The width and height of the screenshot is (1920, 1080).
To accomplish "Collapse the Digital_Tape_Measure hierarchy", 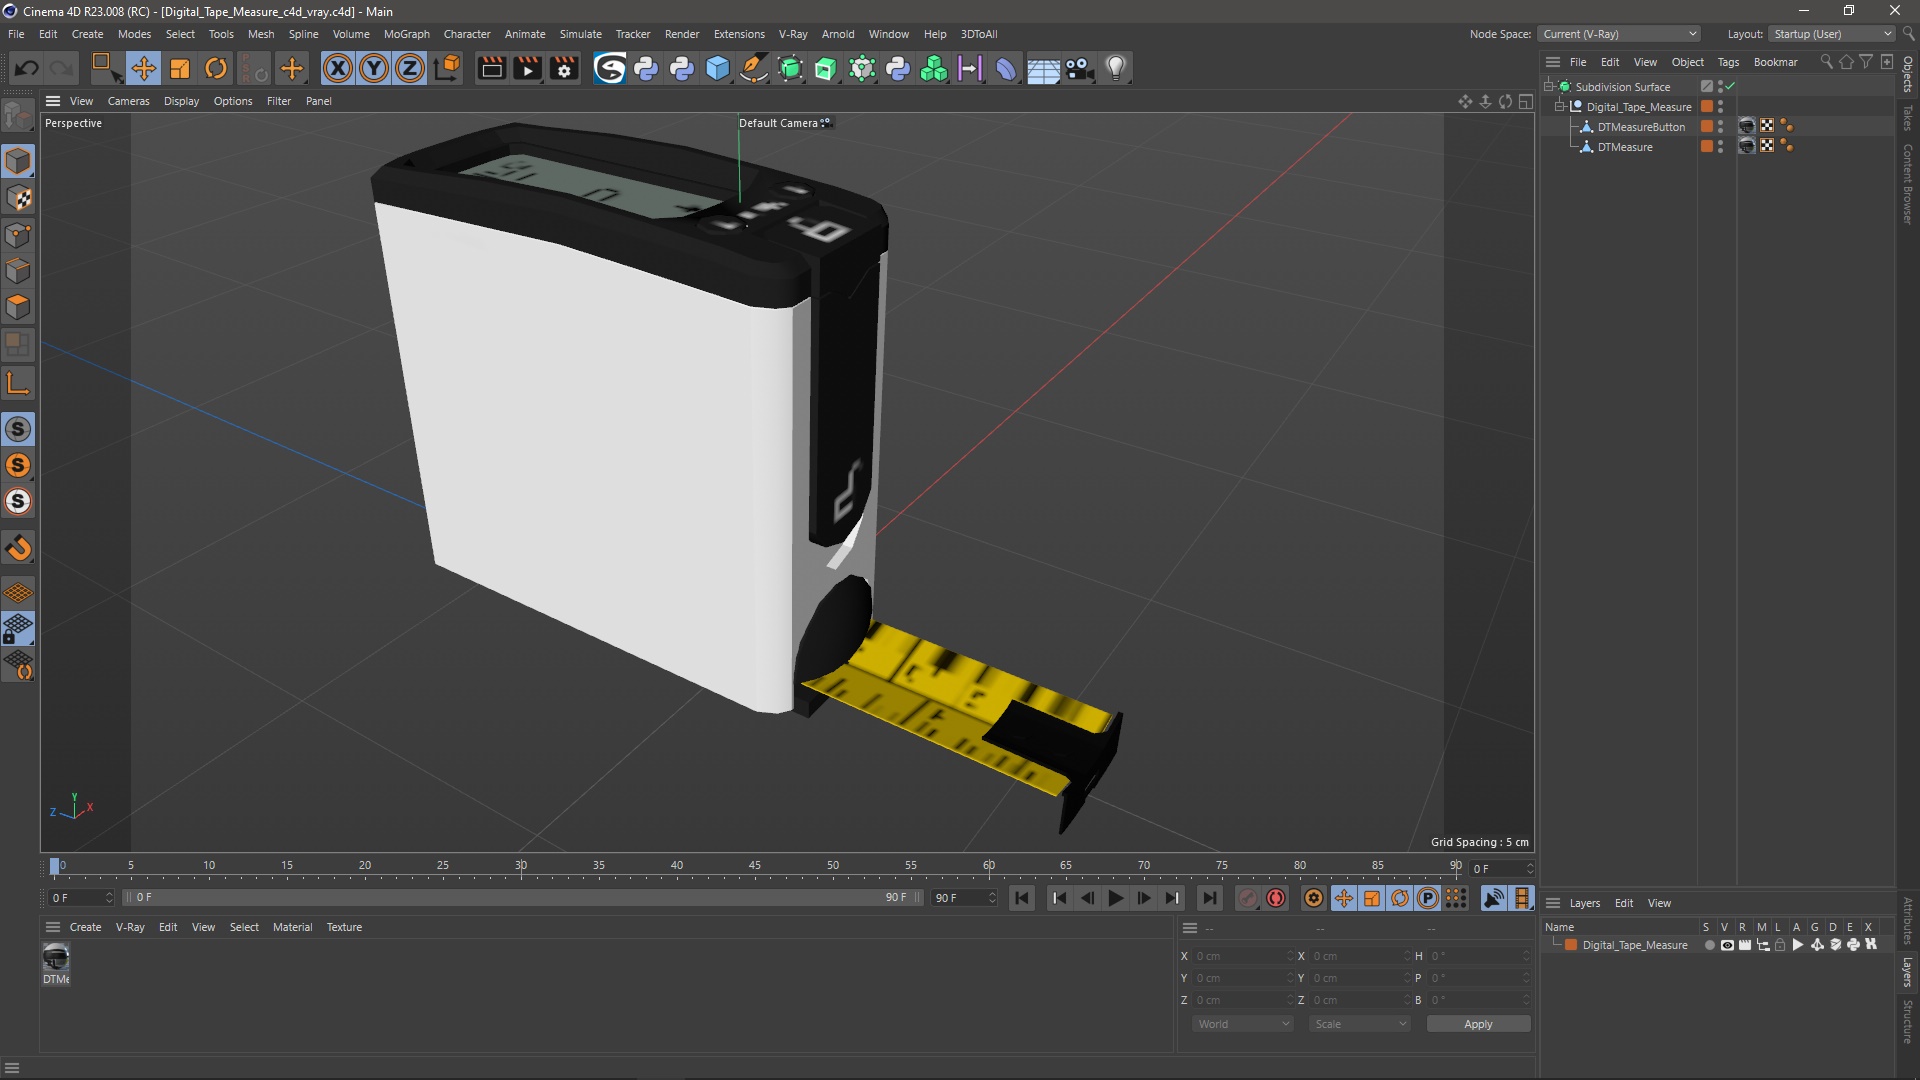I will 1560,106.
